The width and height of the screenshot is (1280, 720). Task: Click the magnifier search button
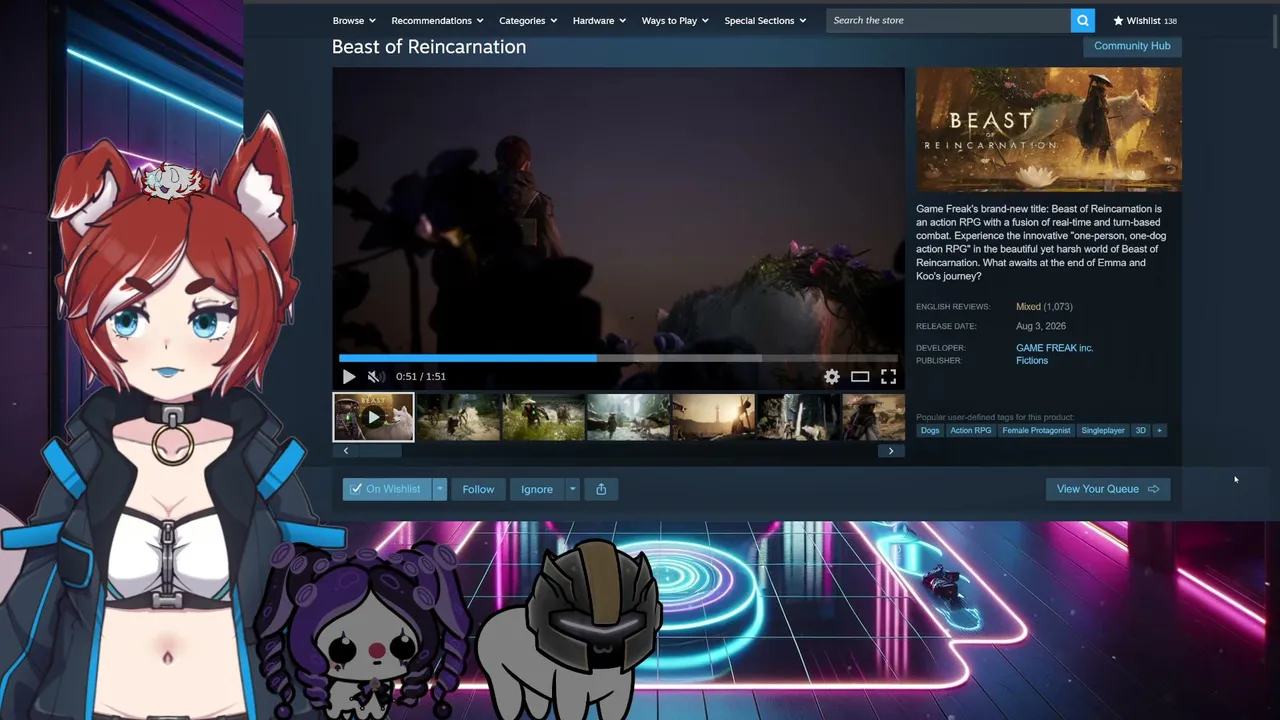(x=1082, y=20)
